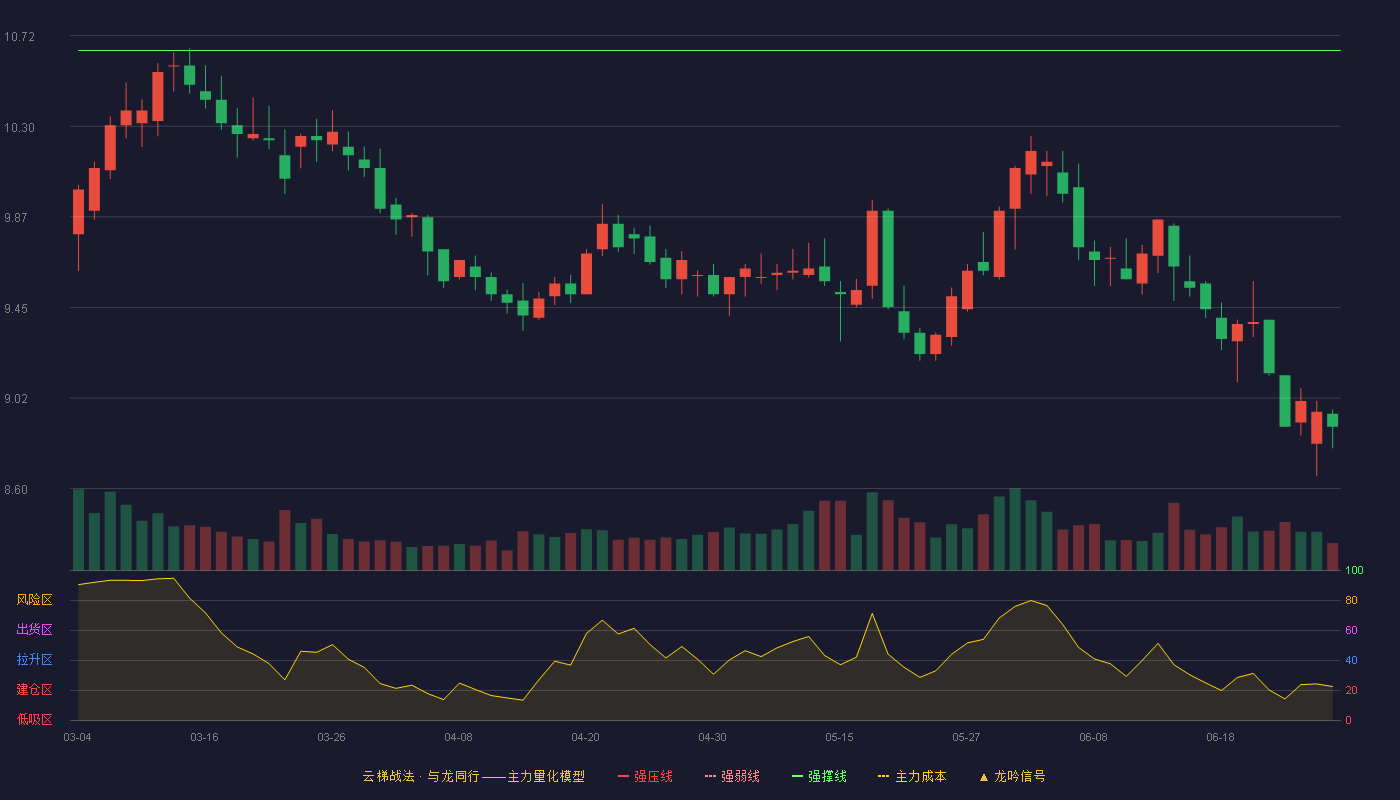Click the green horizontal support line near 10.72
This screenshot has height=800, width=1400.
tap(709, 50)
